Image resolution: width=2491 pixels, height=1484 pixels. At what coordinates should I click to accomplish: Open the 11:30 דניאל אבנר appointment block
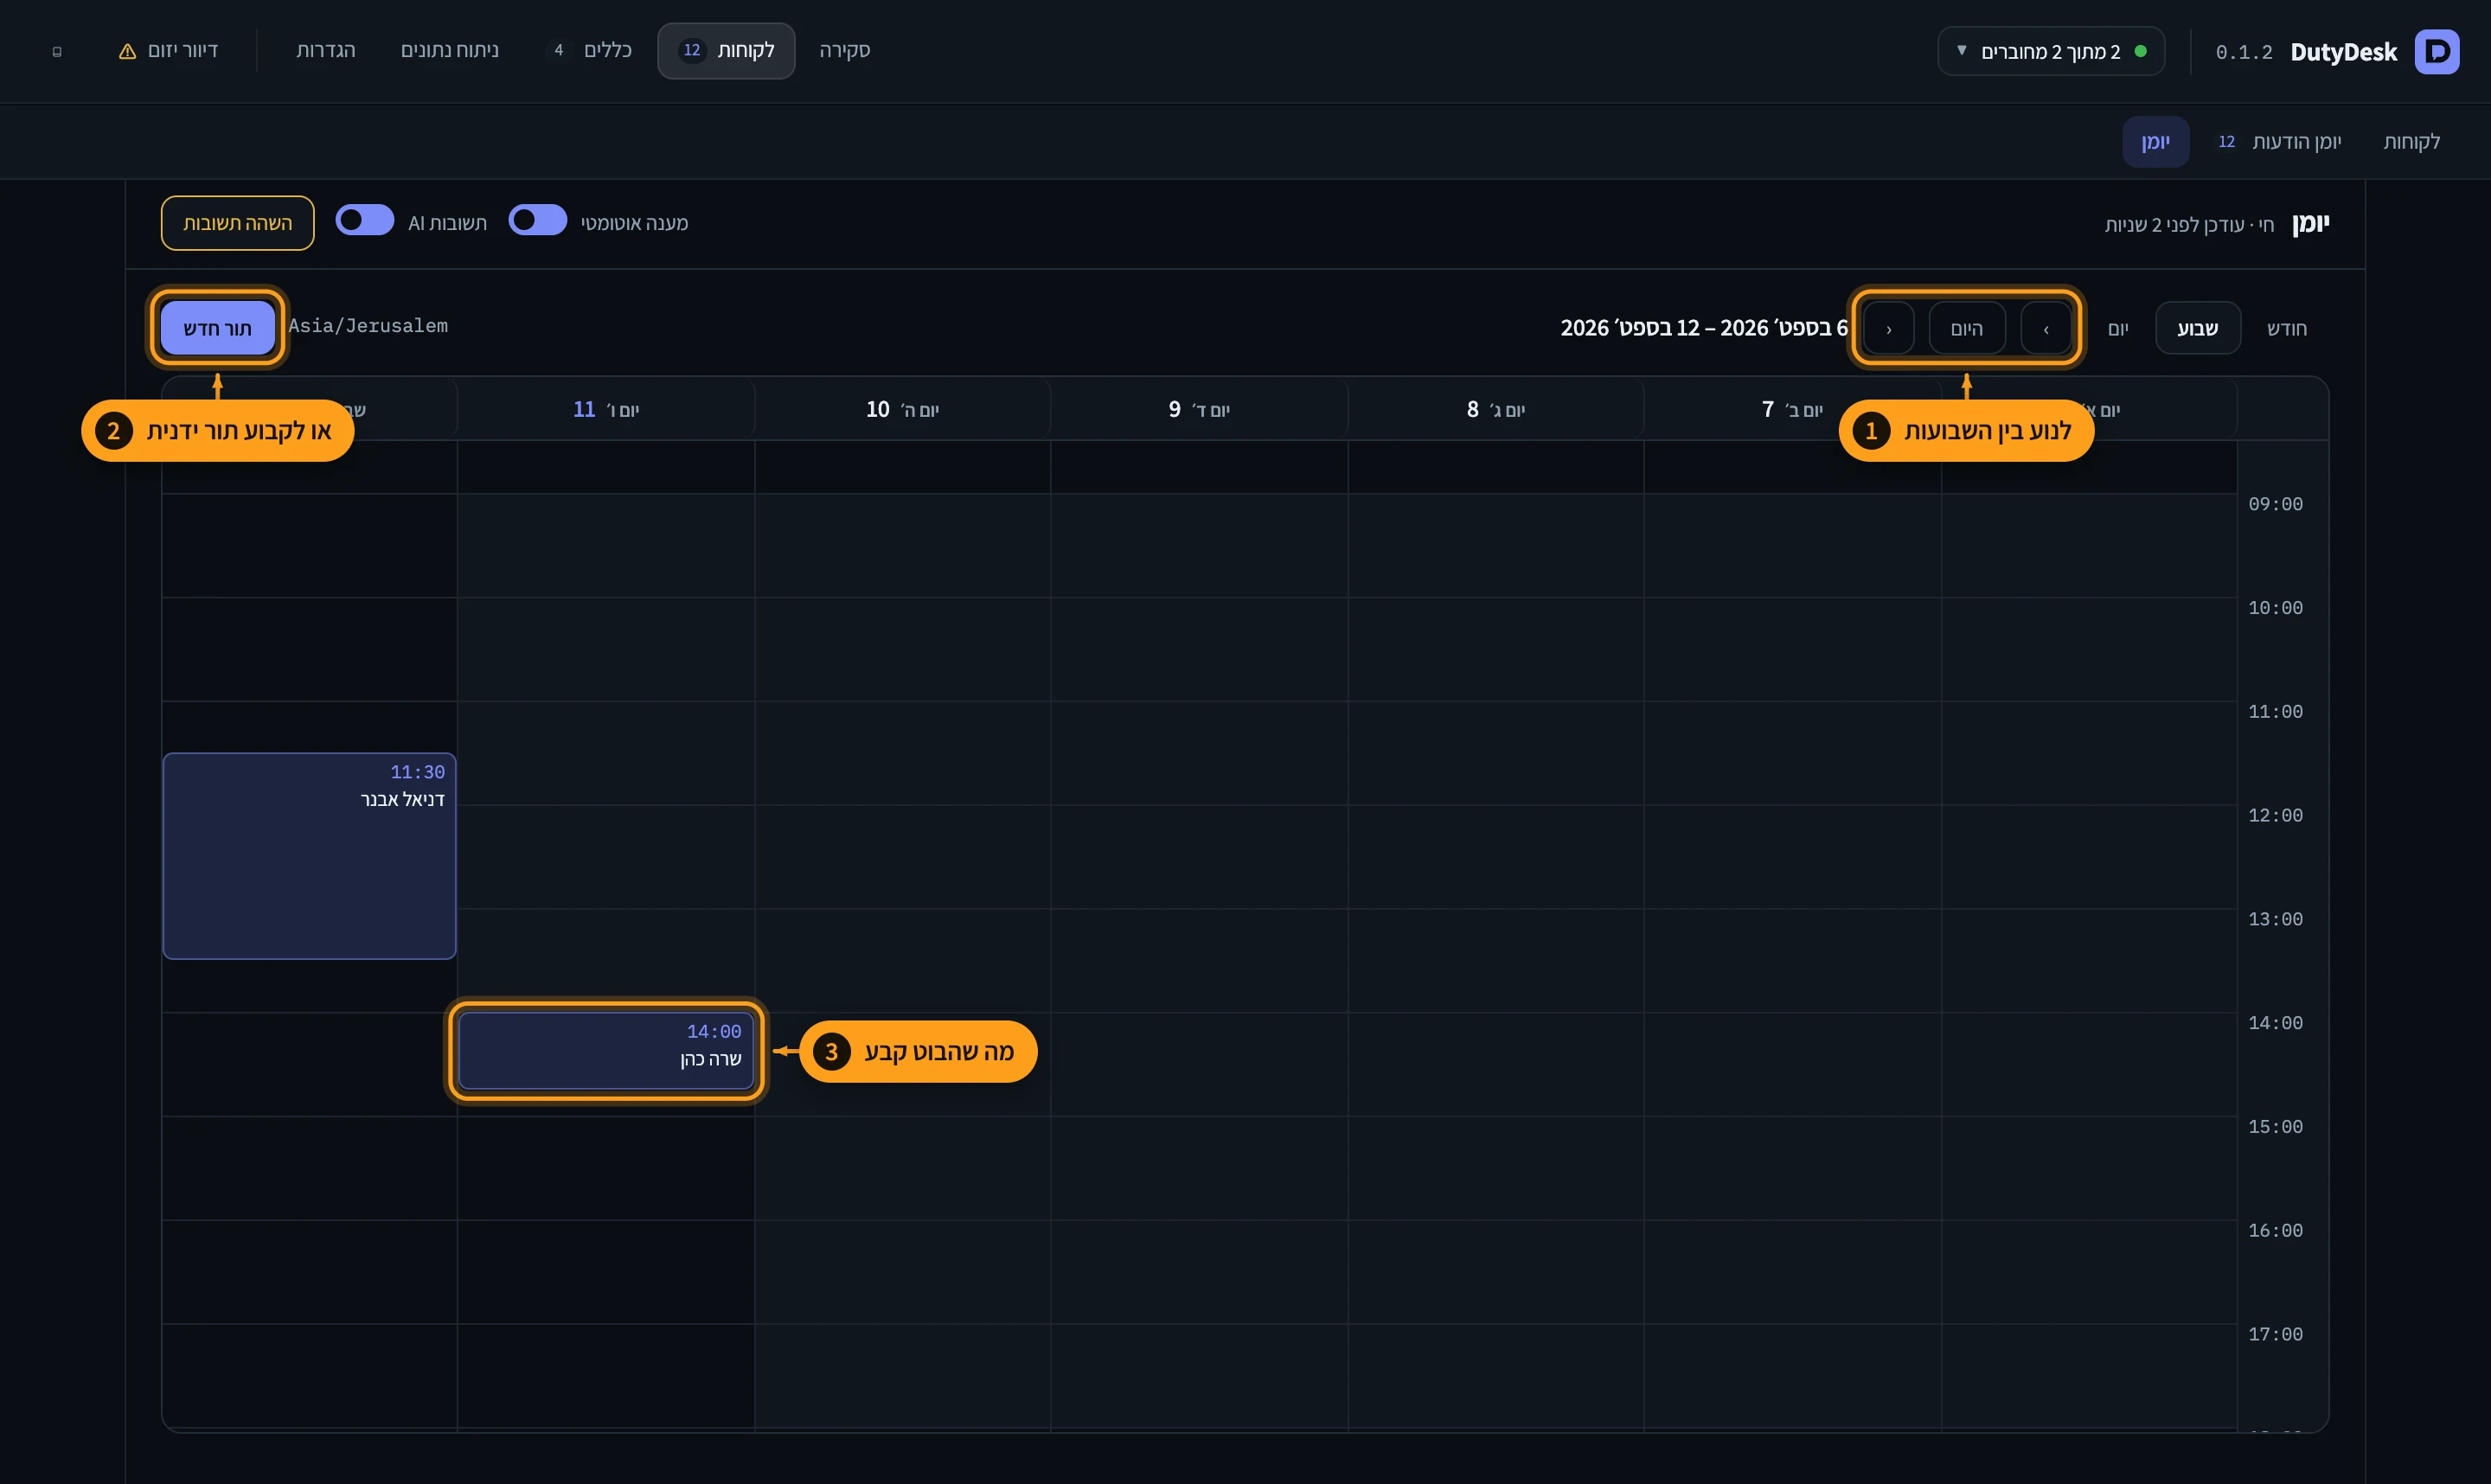(309, 856)
